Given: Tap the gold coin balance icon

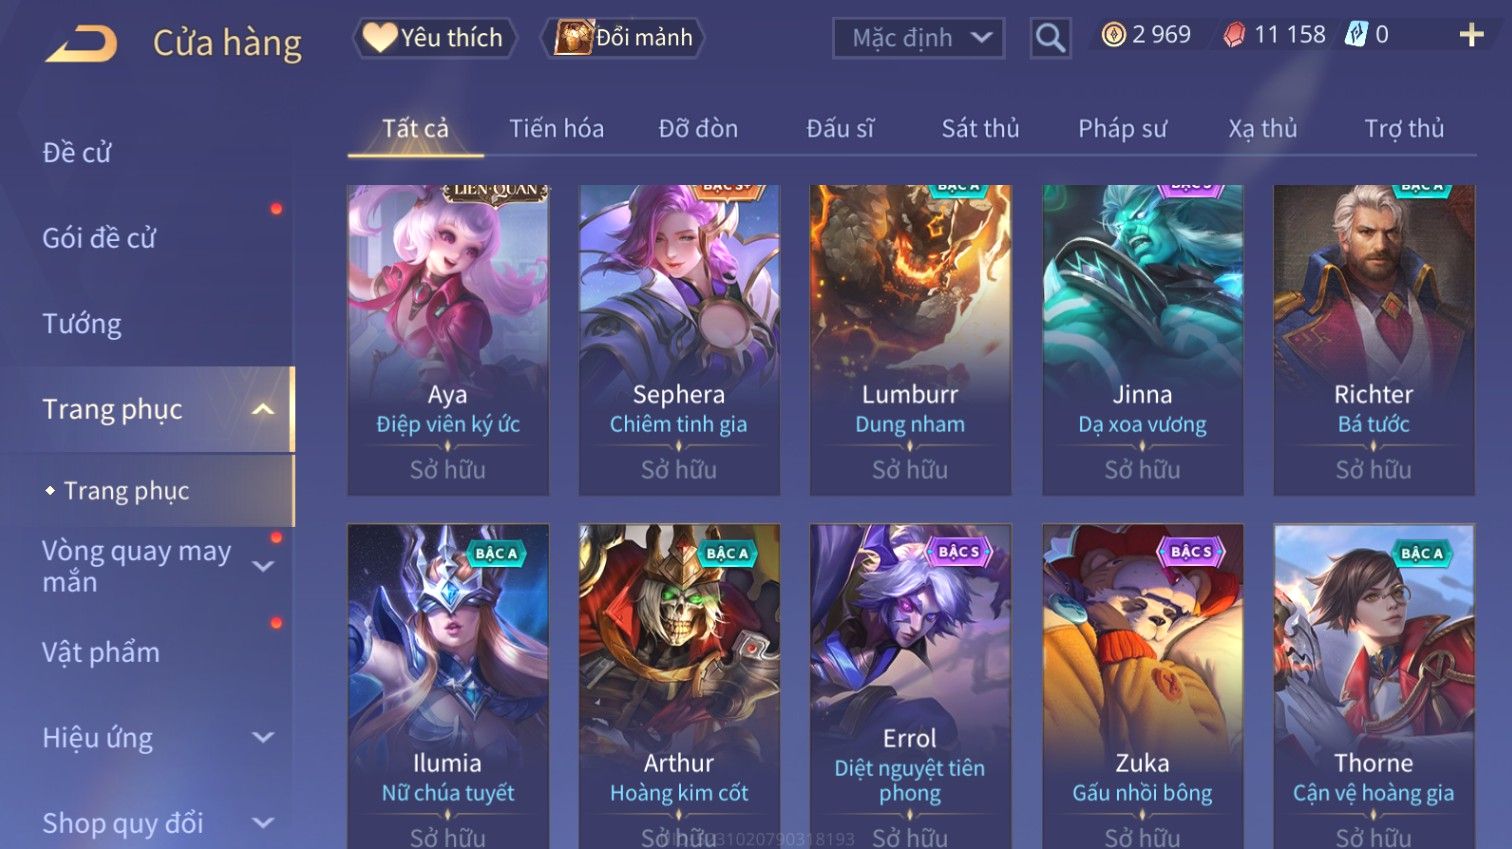Looking at the screenshot, I should pyautogui.click(x=1113, y=35).
